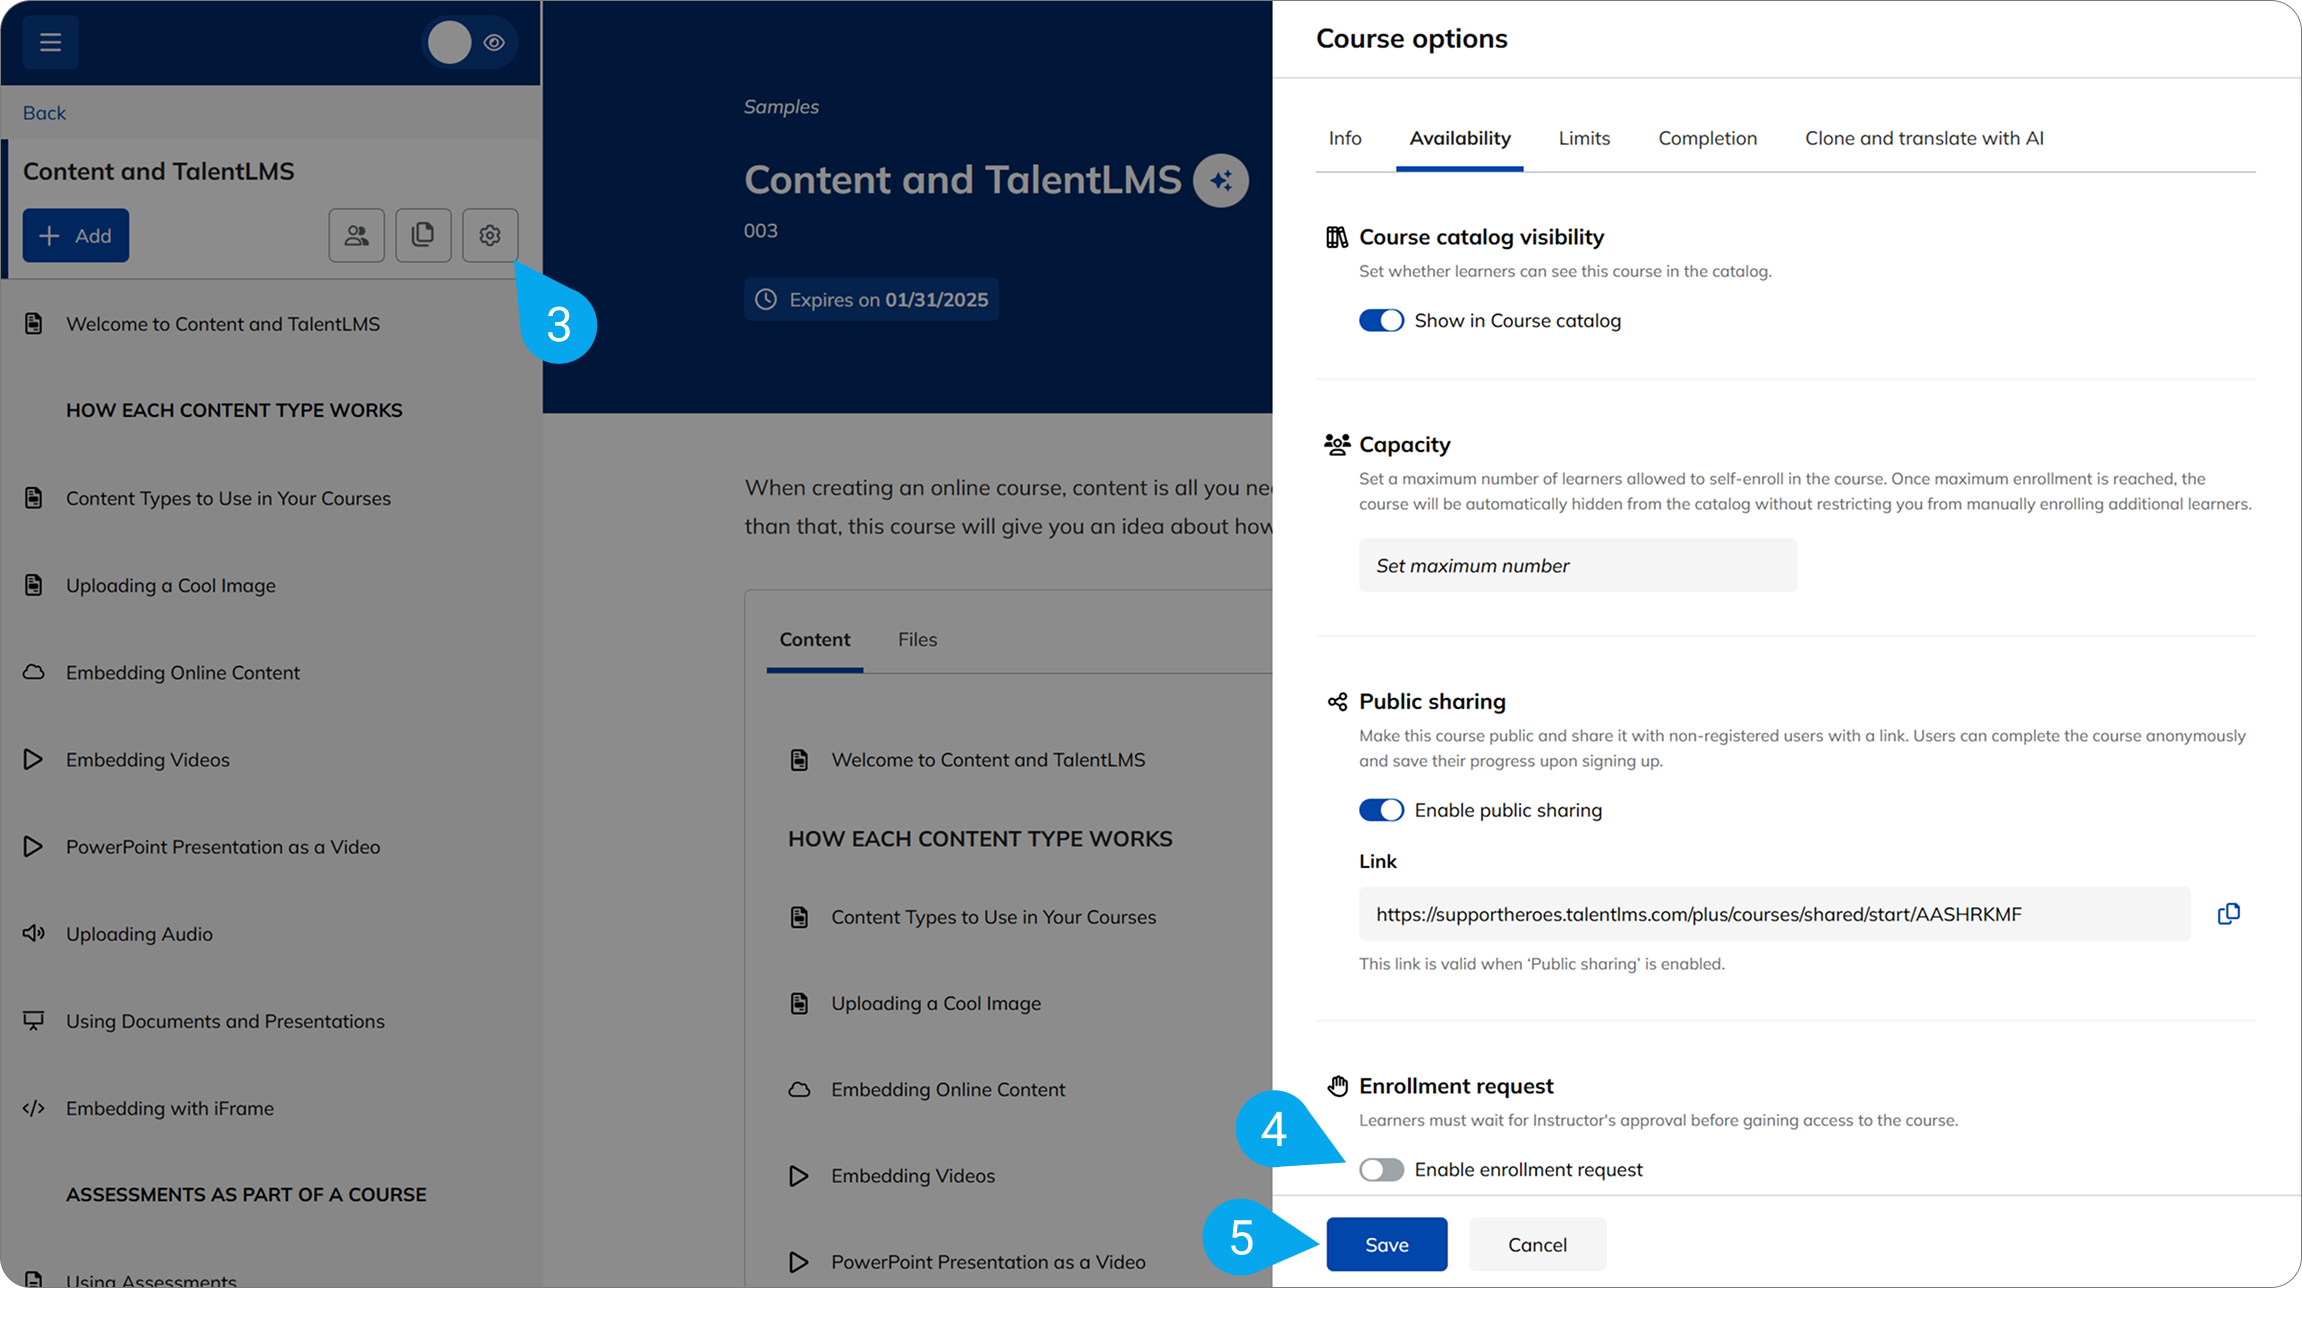Click the AI sparkle icon beside title

[1220, 181]
